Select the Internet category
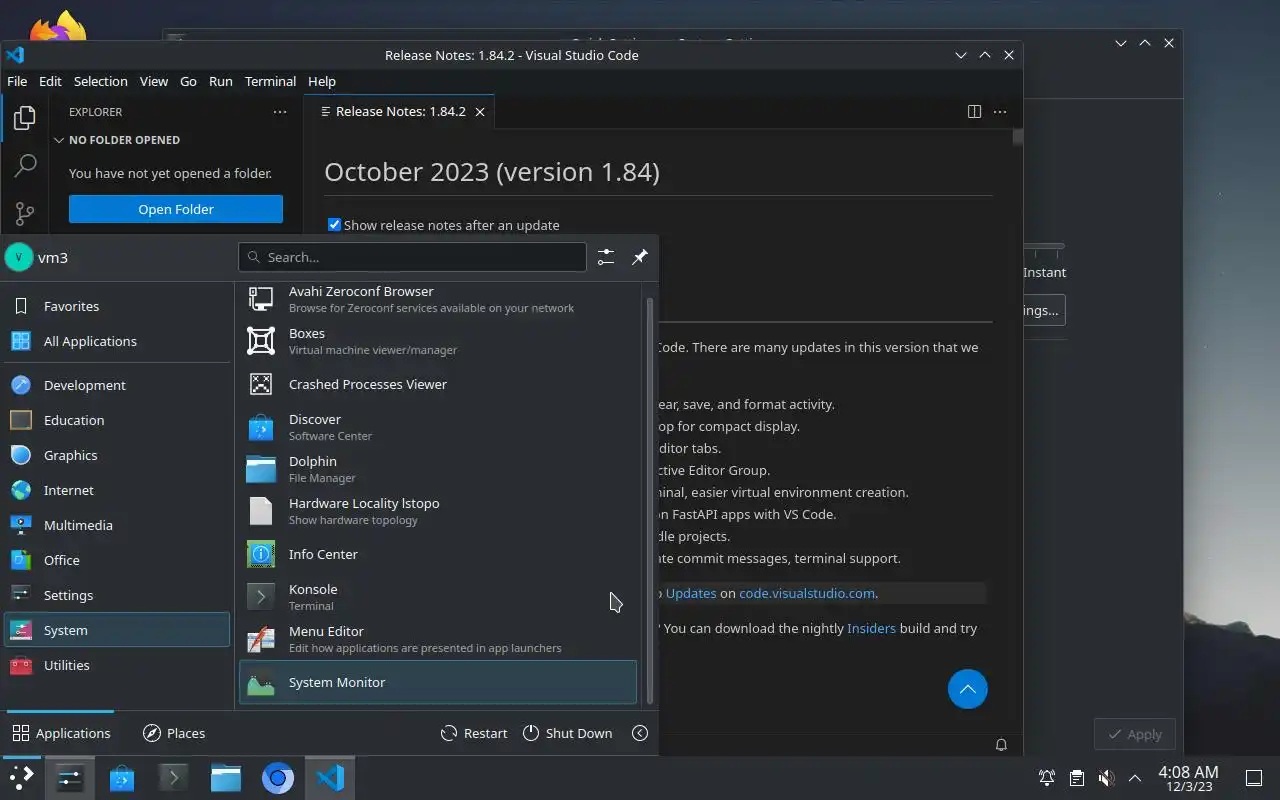Viewport: 1280px width, 800px height. 117,490
